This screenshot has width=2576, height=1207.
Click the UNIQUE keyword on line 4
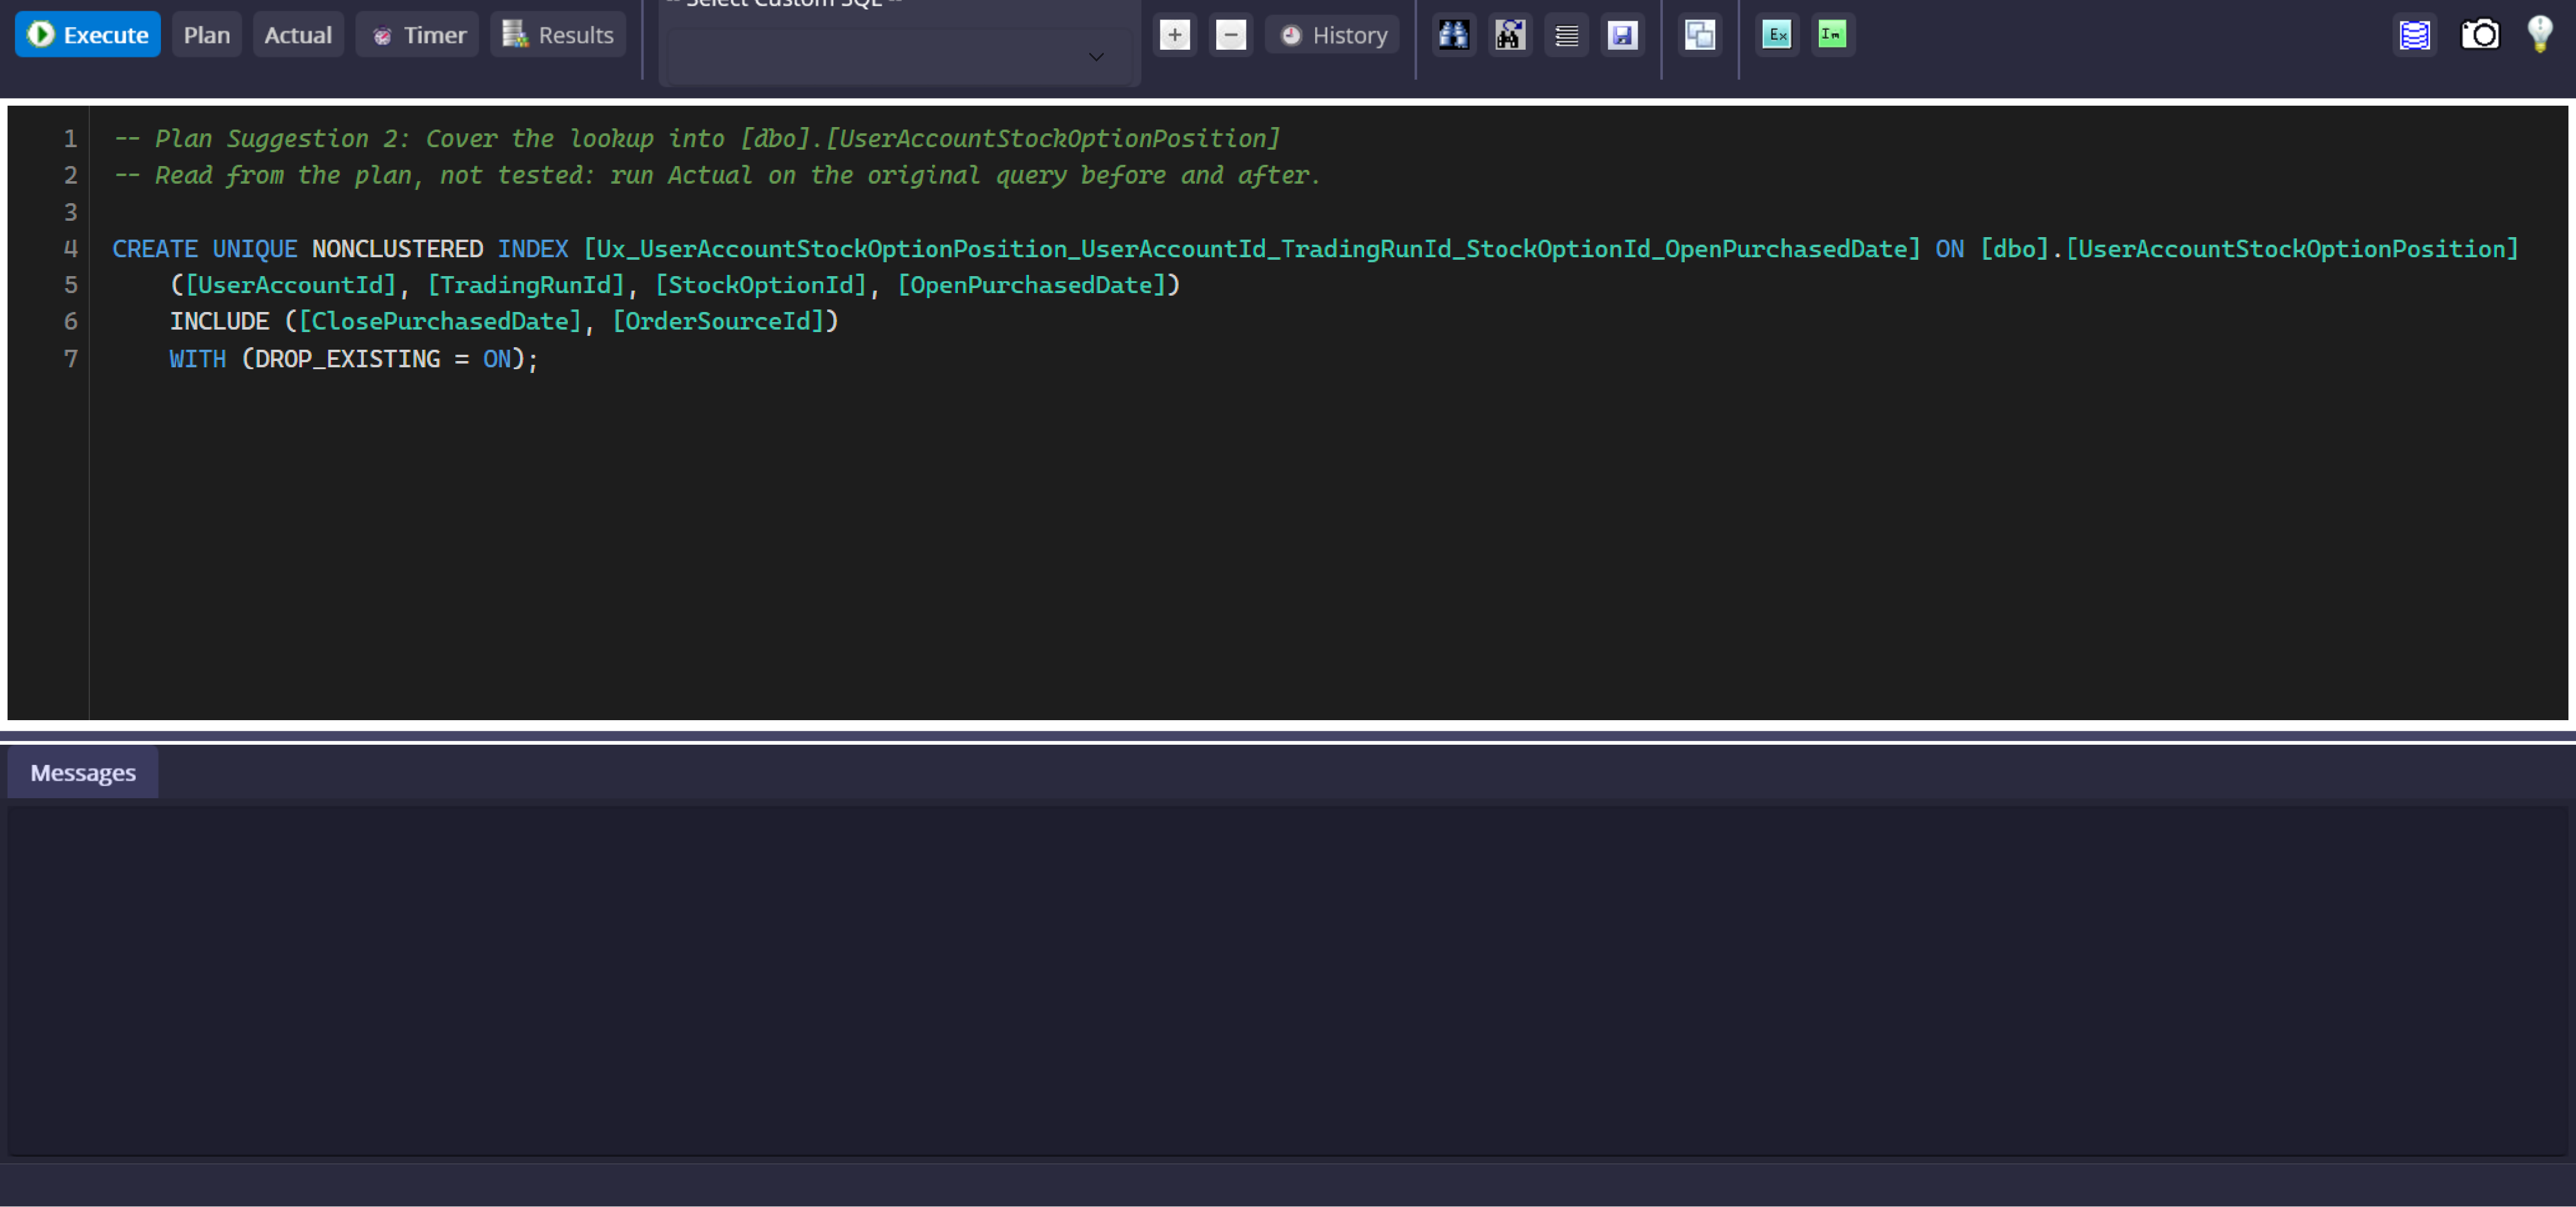coord(255,248)
